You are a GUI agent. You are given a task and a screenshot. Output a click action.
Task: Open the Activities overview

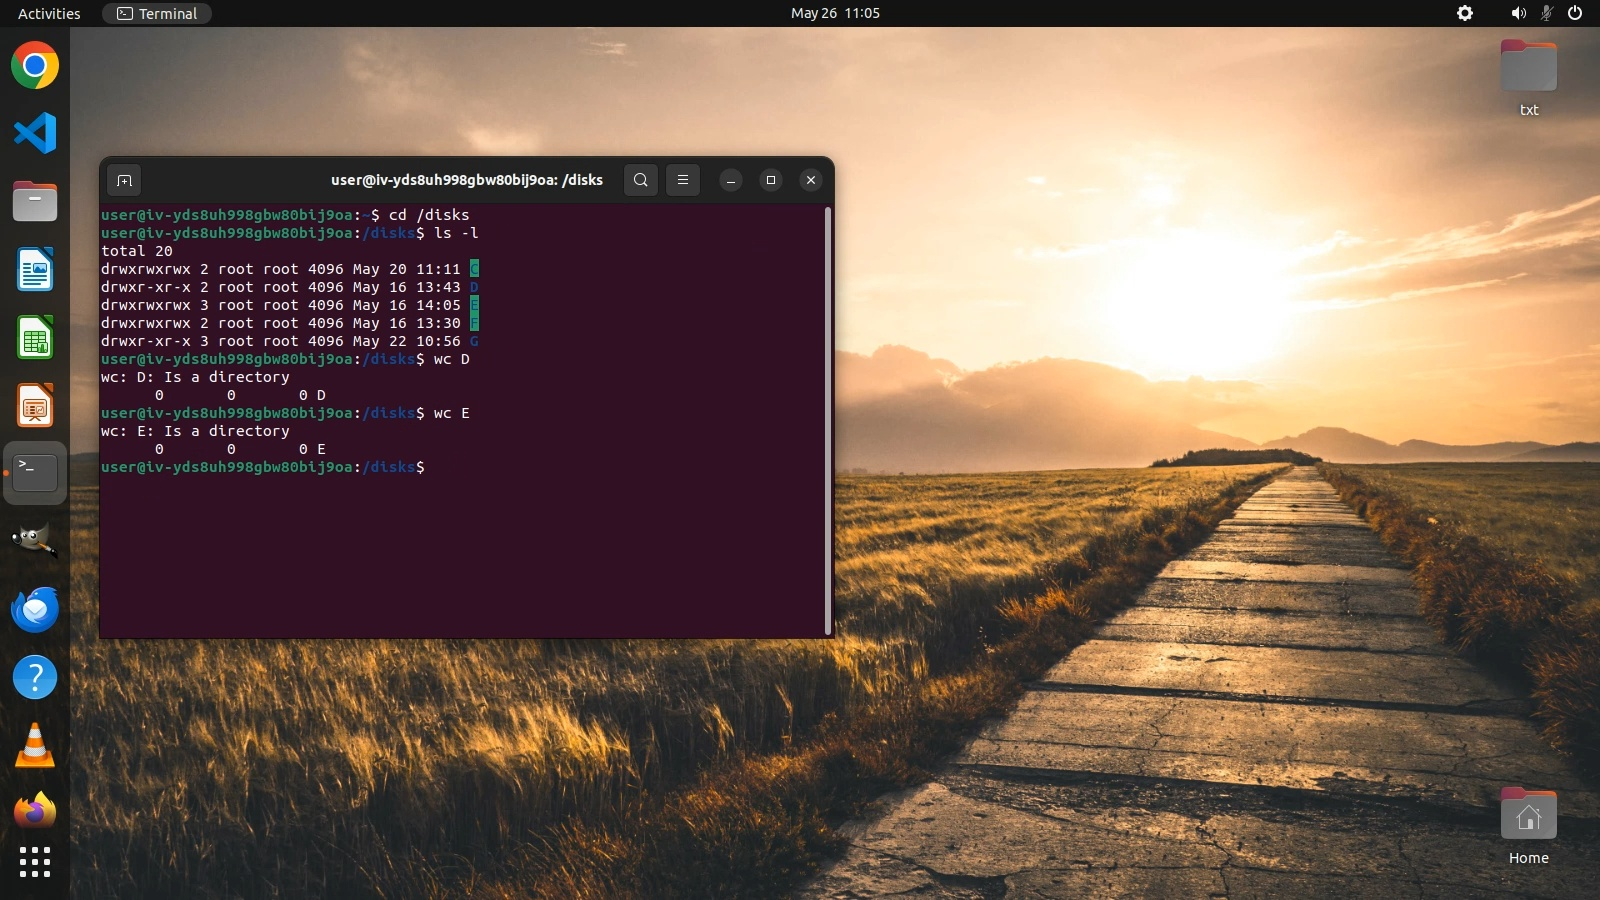(x=49, y=13)
